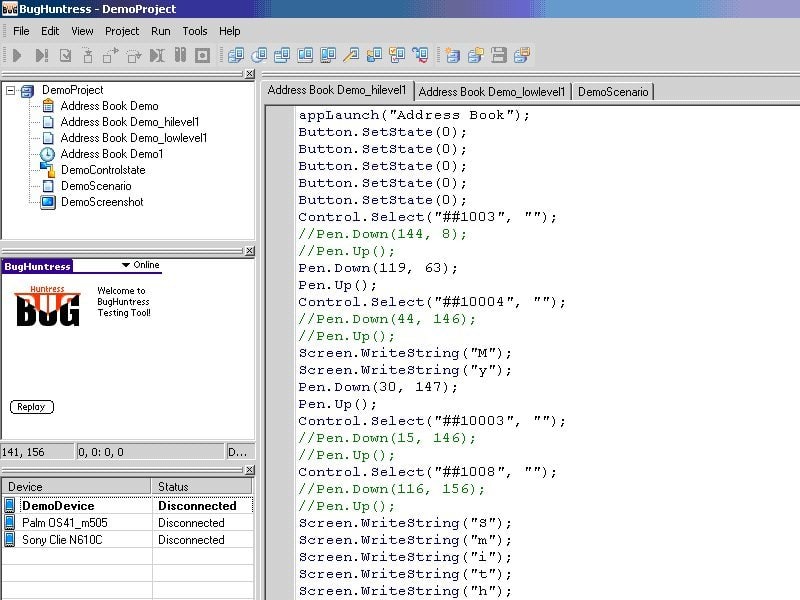Select DemoControlstate in the project tree
Viewport: 800px width, 600px height.
[x=103, y=170]
